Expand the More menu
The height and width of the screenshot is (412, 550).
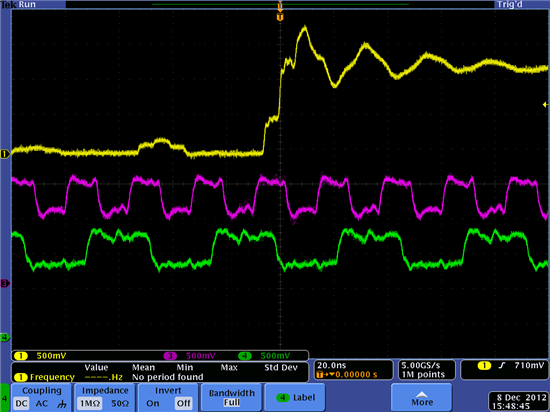click(x=422, y=397)
